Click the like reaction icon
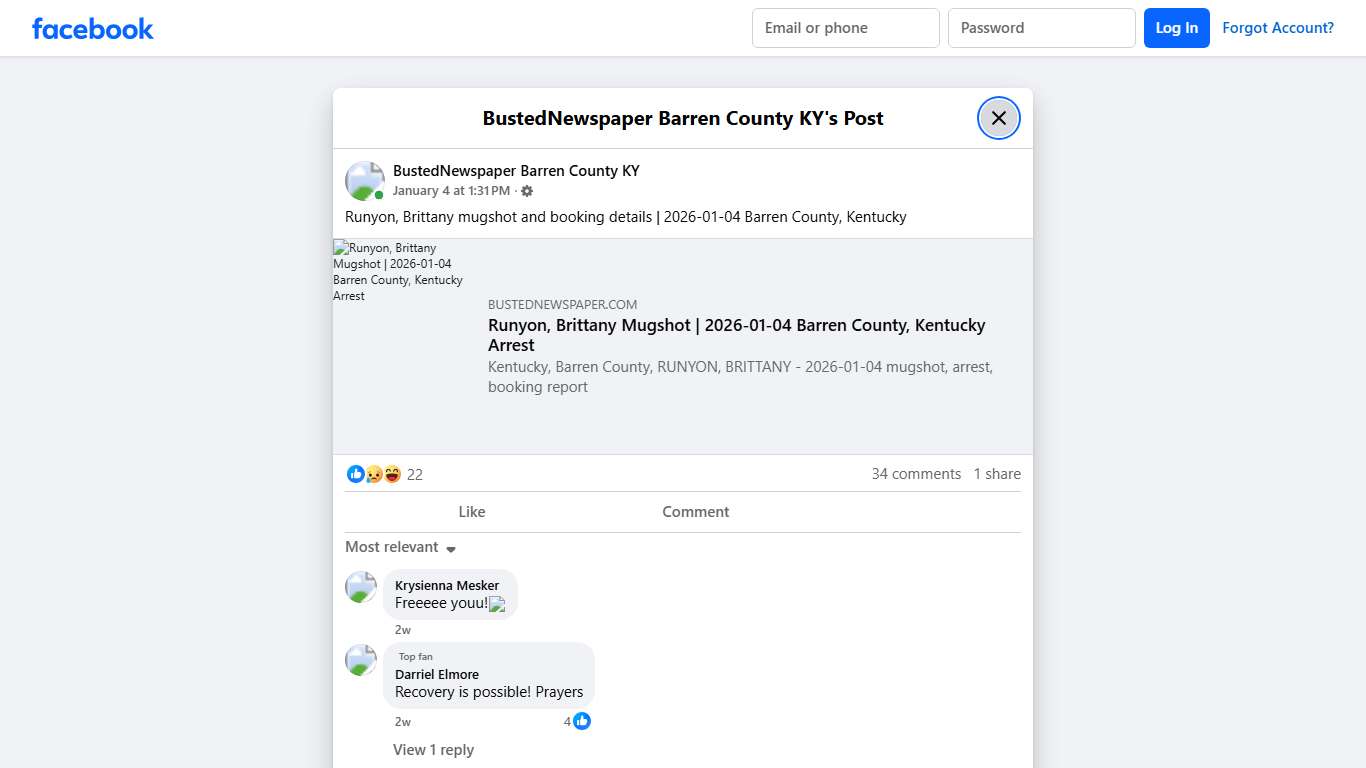1366x768 pixels. (x=355, y=474)
